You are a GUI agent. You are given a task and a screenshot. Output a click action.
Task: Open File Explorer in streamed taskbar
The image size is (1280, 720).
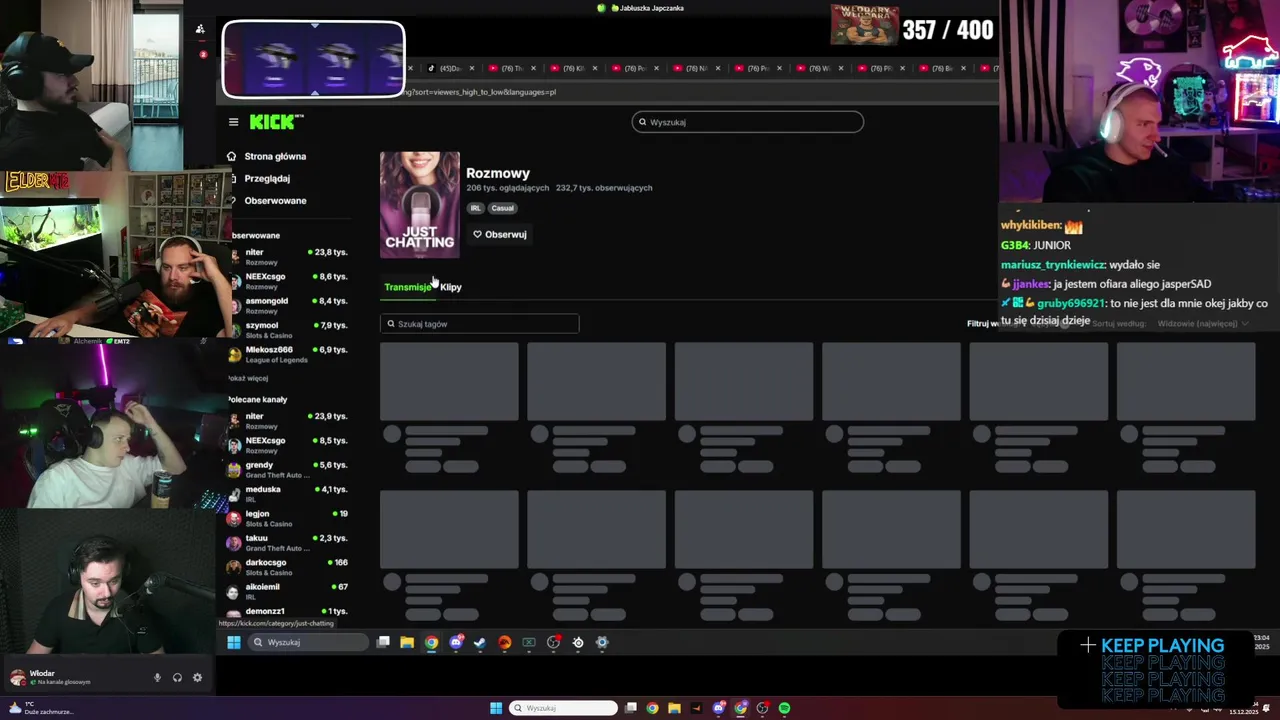[x=407, y=642]
